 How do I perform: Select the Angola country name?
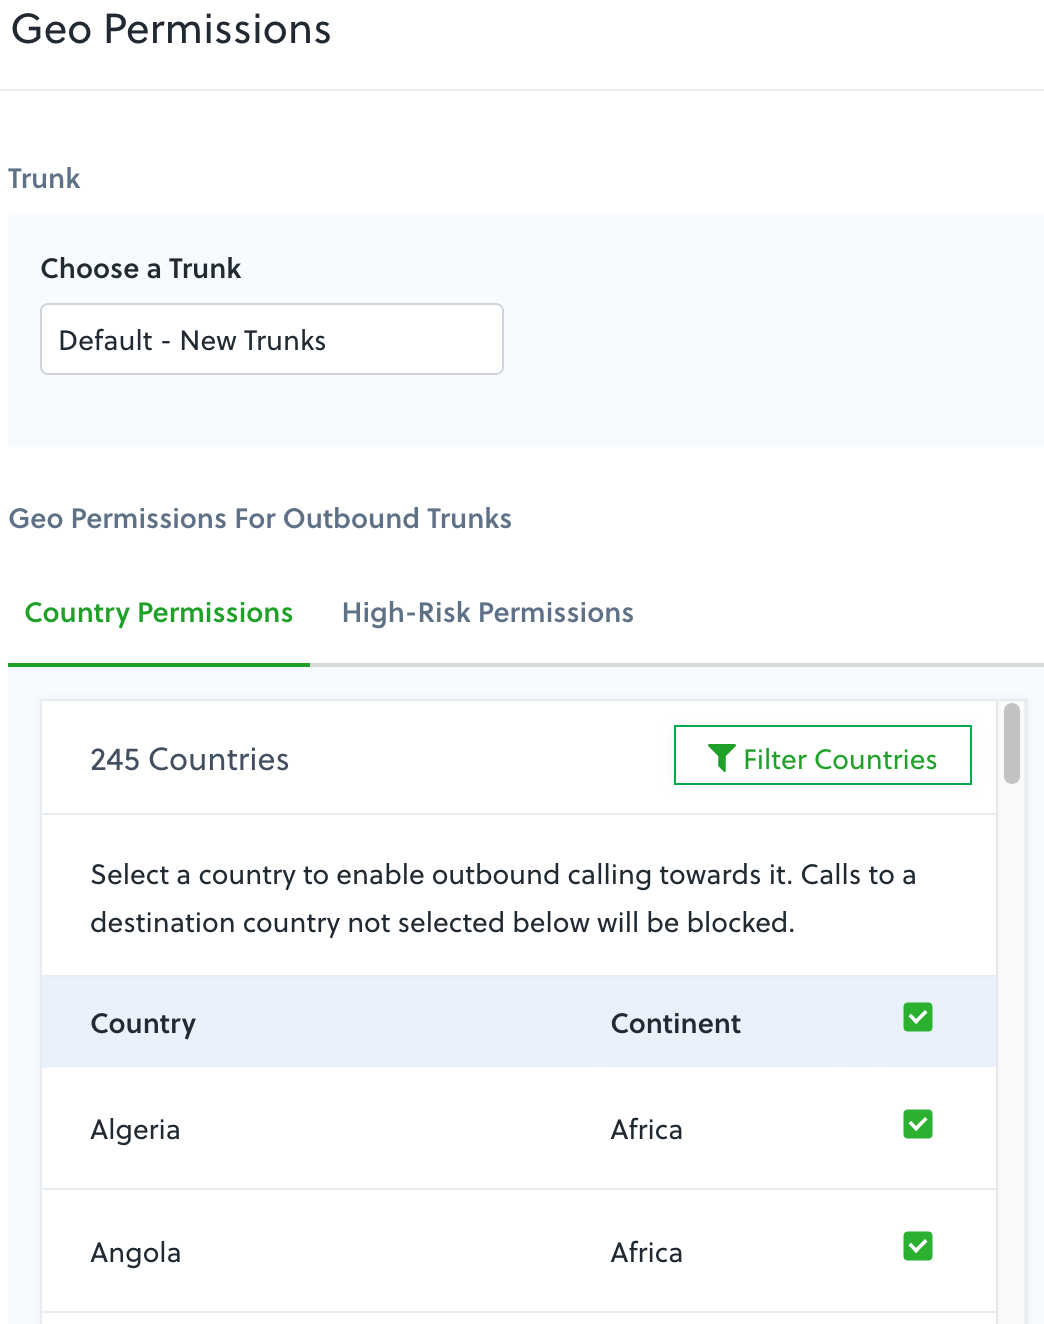click(136, 1253)
